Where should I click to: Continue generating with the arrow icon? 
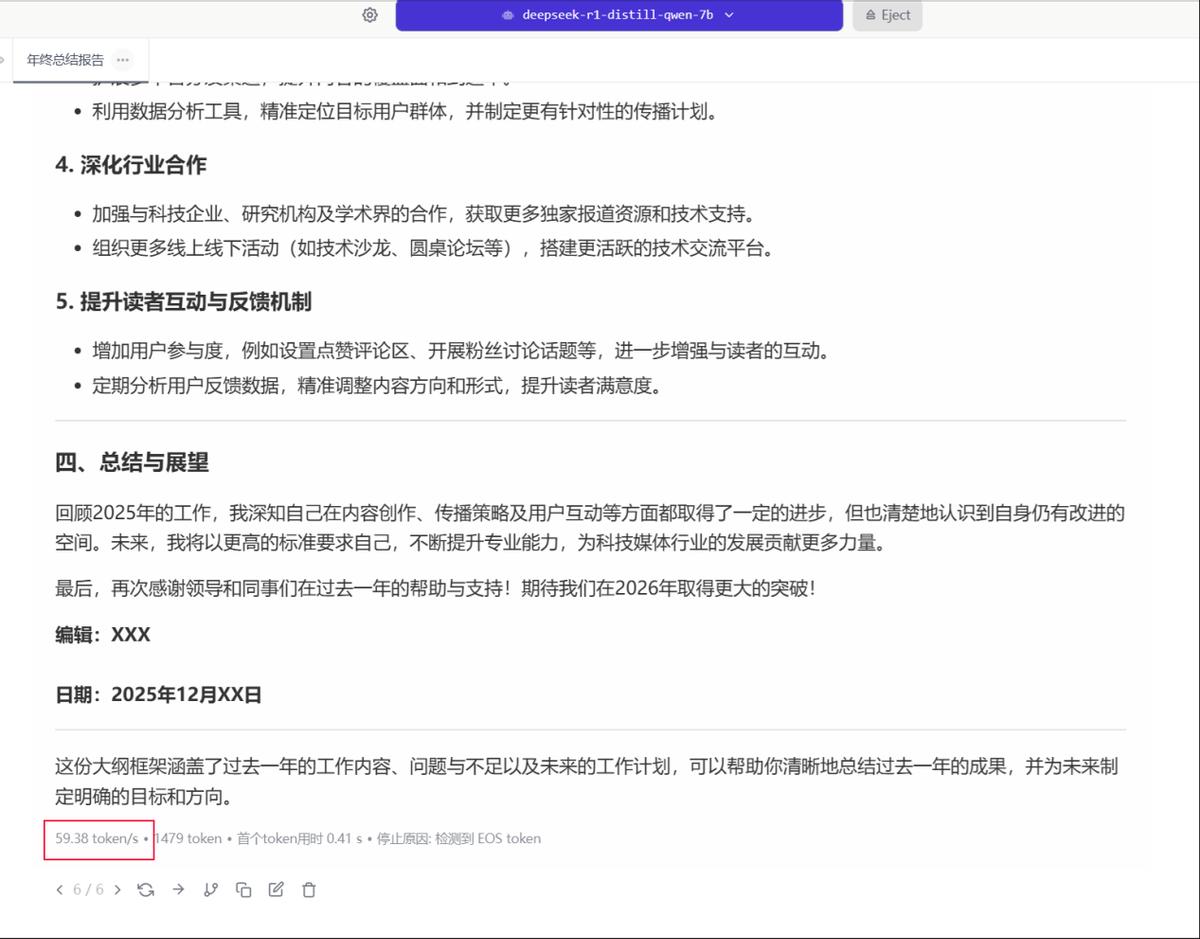tap(179, 889)
